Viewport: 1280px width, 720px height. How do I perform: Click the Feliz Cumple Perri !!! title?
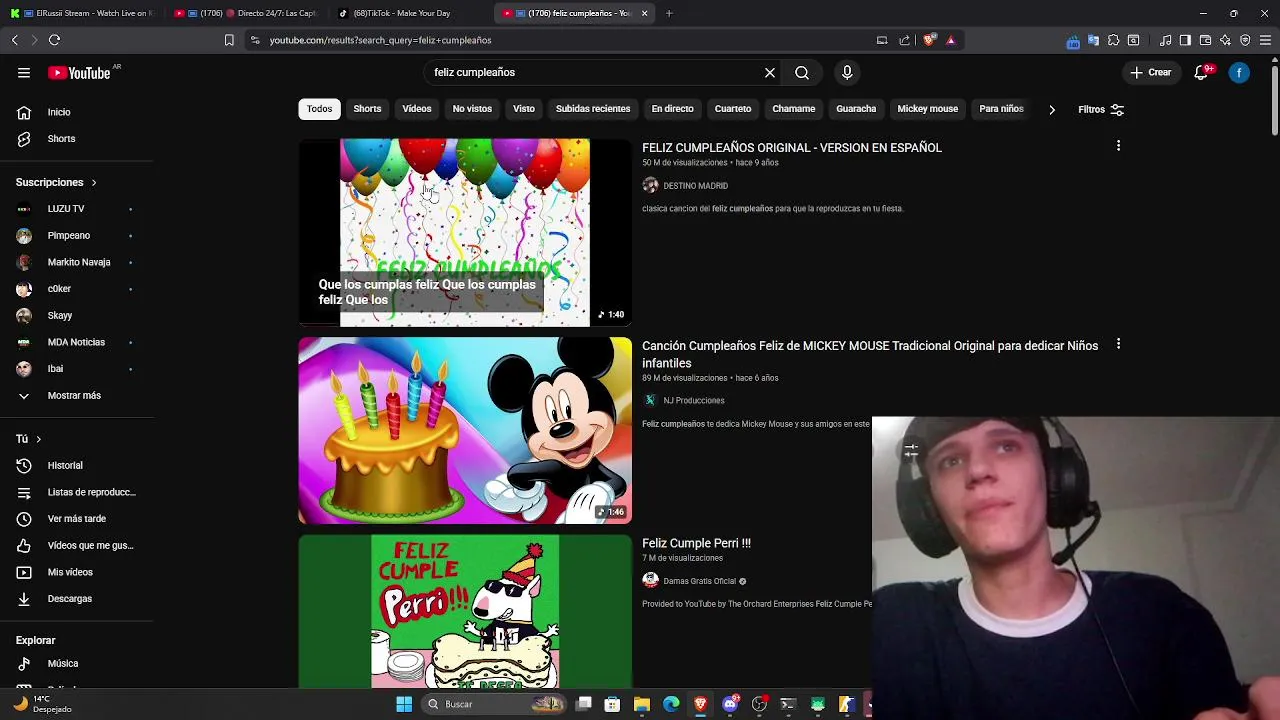(696, 543)
